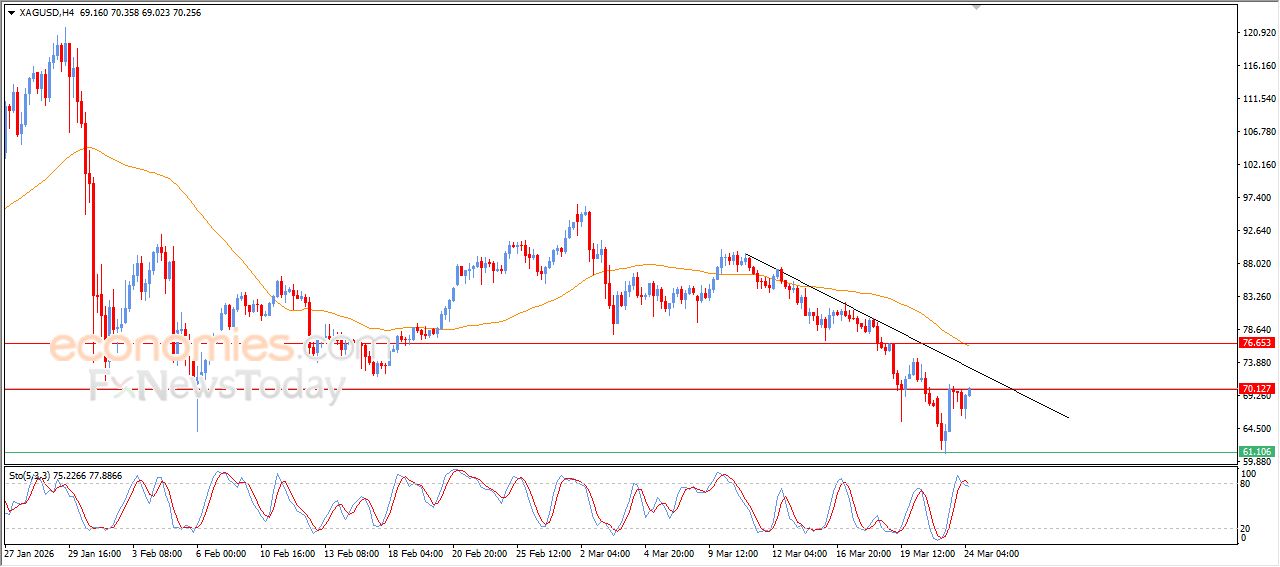
Task: Click the 24 Mar 04:00 date label
Action: (991, 553)
